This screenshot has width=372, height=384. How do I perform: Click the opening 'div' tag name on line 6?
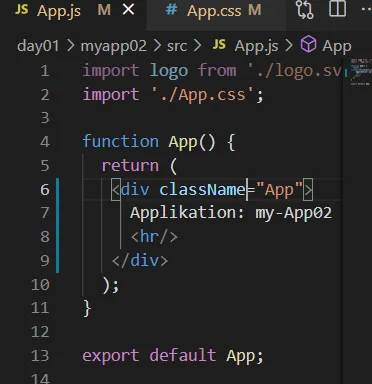135,190
